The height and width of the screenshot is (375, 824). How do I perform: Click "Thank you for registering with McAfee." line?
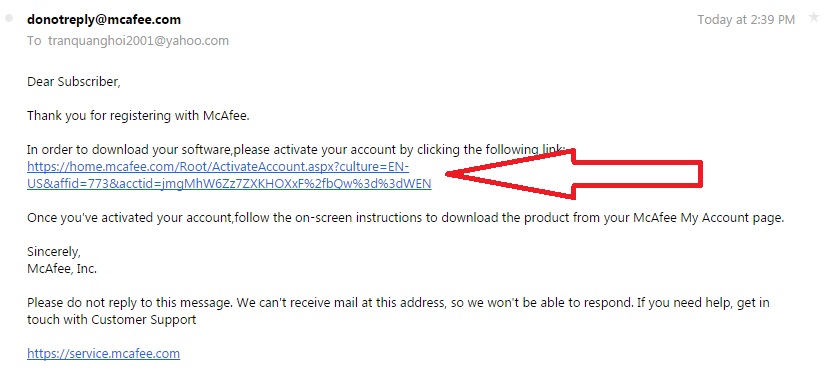tap(138, 116)
